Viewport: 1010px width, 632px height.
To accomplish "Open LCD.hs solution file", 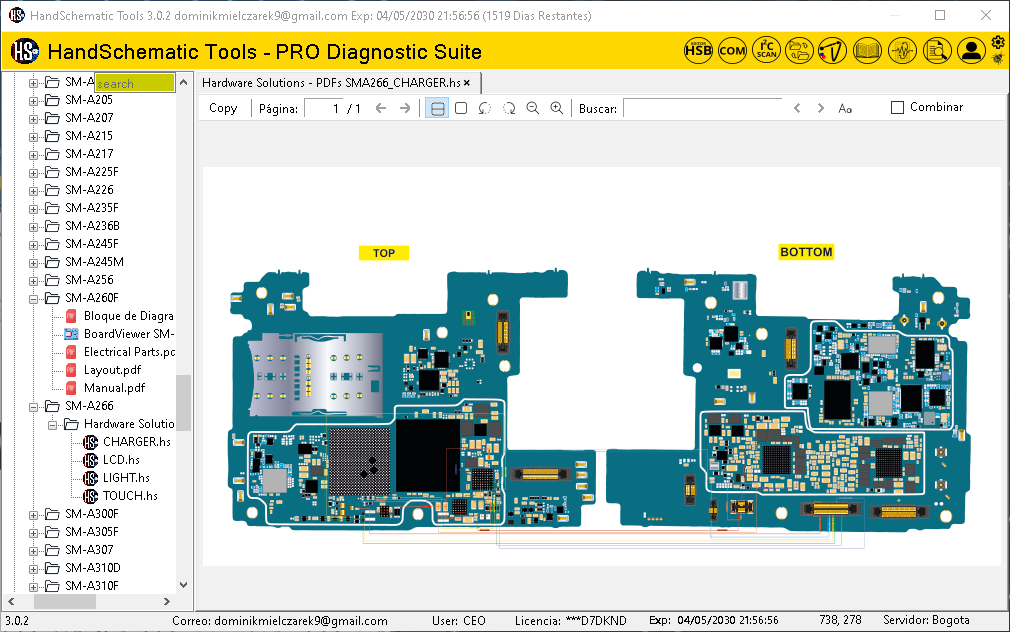I will [121, 459].
